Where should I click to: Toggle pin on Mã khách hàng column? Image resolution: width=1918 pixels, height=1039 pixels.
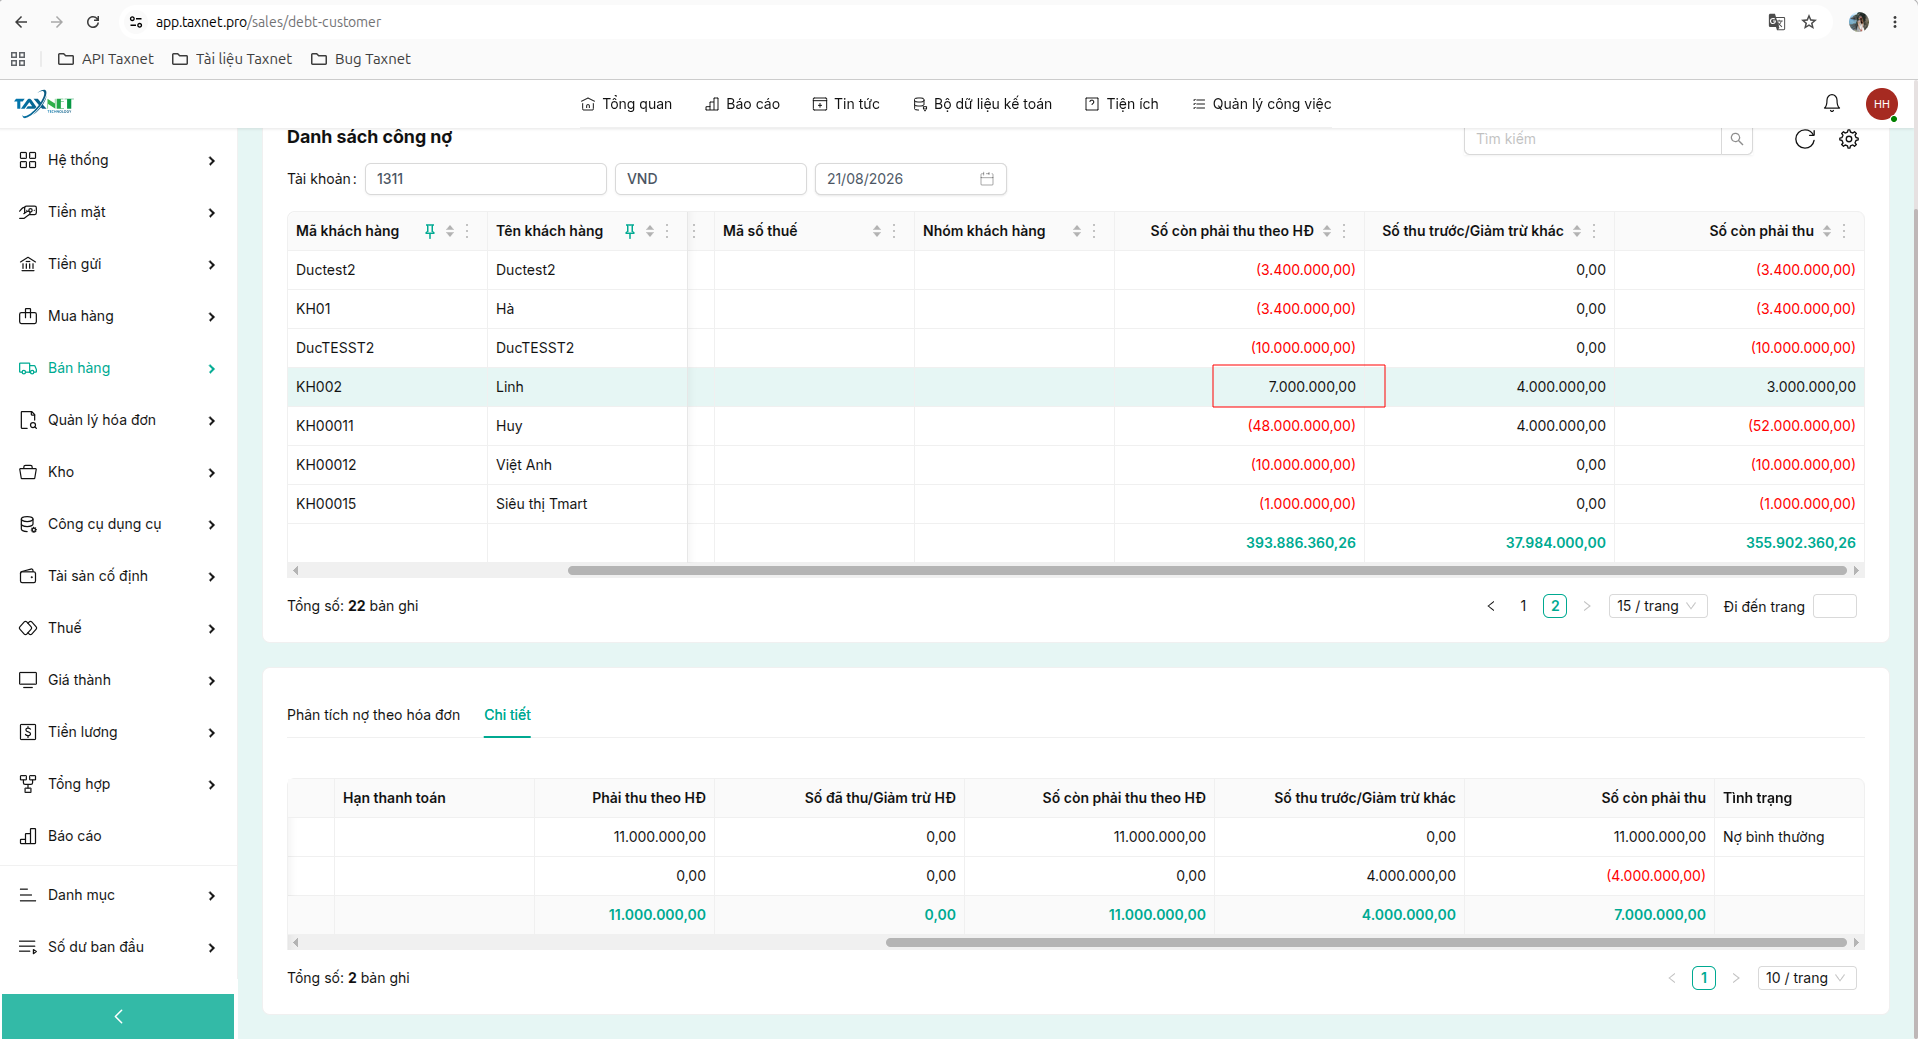(430, 231)
